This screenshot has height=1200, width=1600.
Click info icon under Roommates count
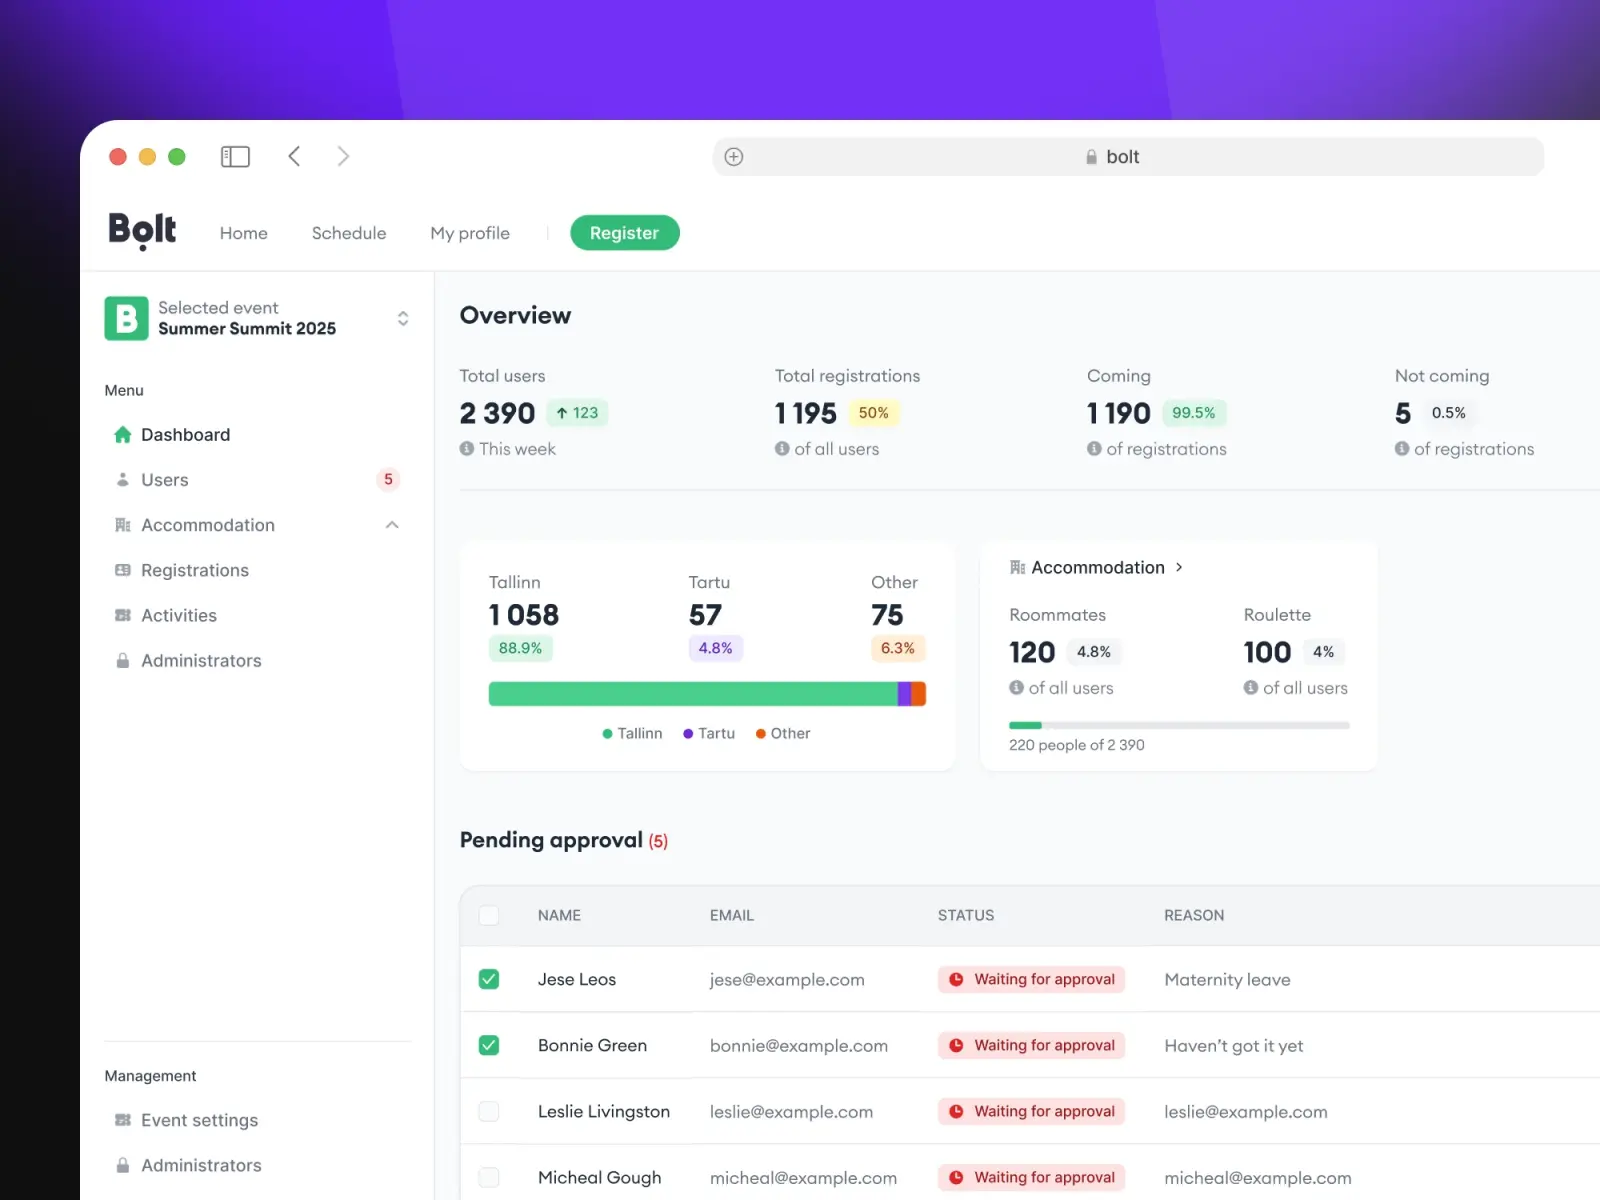coord(1016,688)
